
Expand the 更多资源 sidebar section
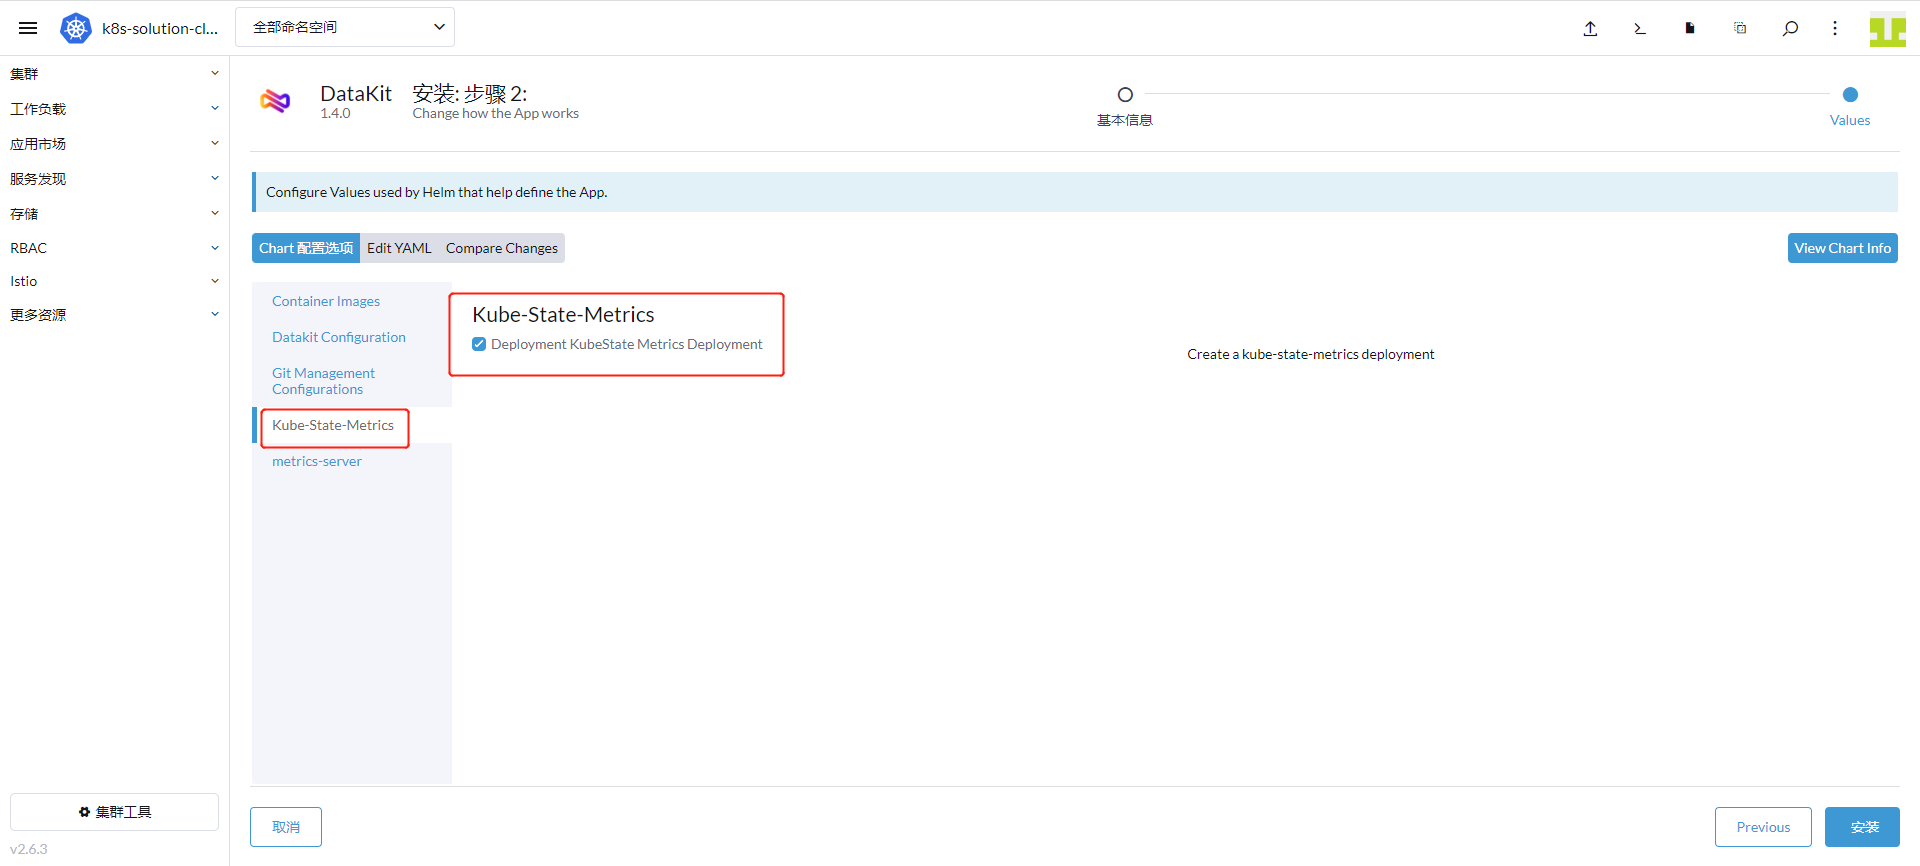114,315
